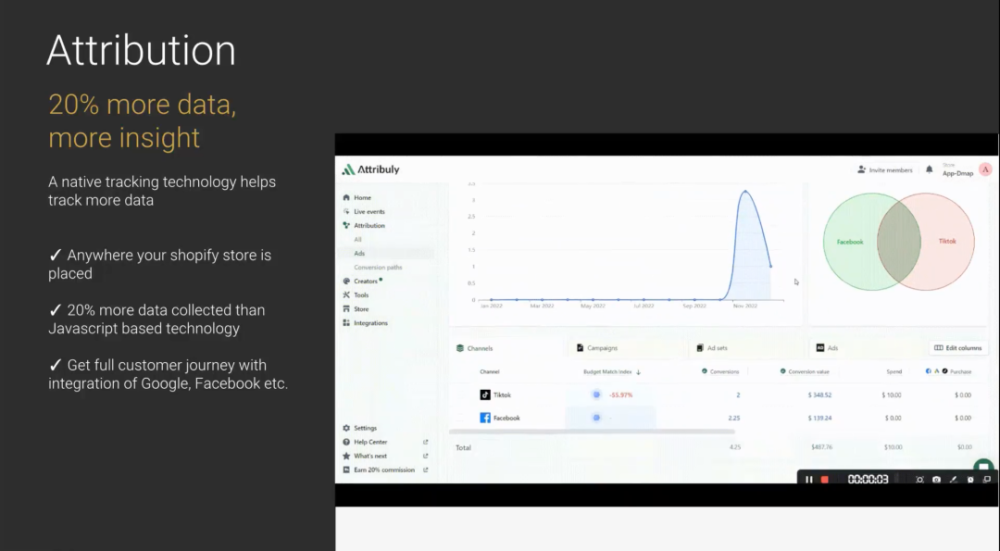1000x551 pixels.
Task: Click the horizontal scrollbar under the table
Action: pos(592,432)
